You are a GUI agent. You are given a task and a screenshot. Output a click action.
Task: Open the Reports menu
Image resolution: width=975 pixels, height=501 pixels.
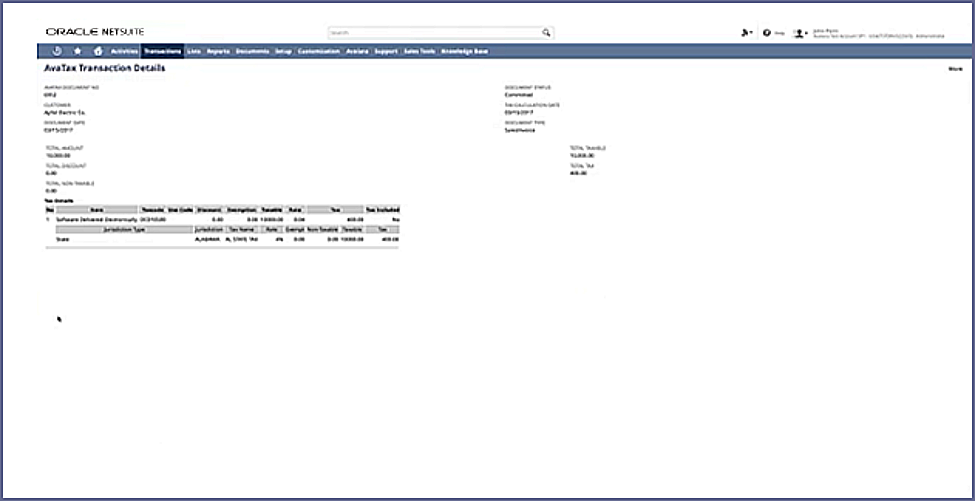[x=218, y=50]
